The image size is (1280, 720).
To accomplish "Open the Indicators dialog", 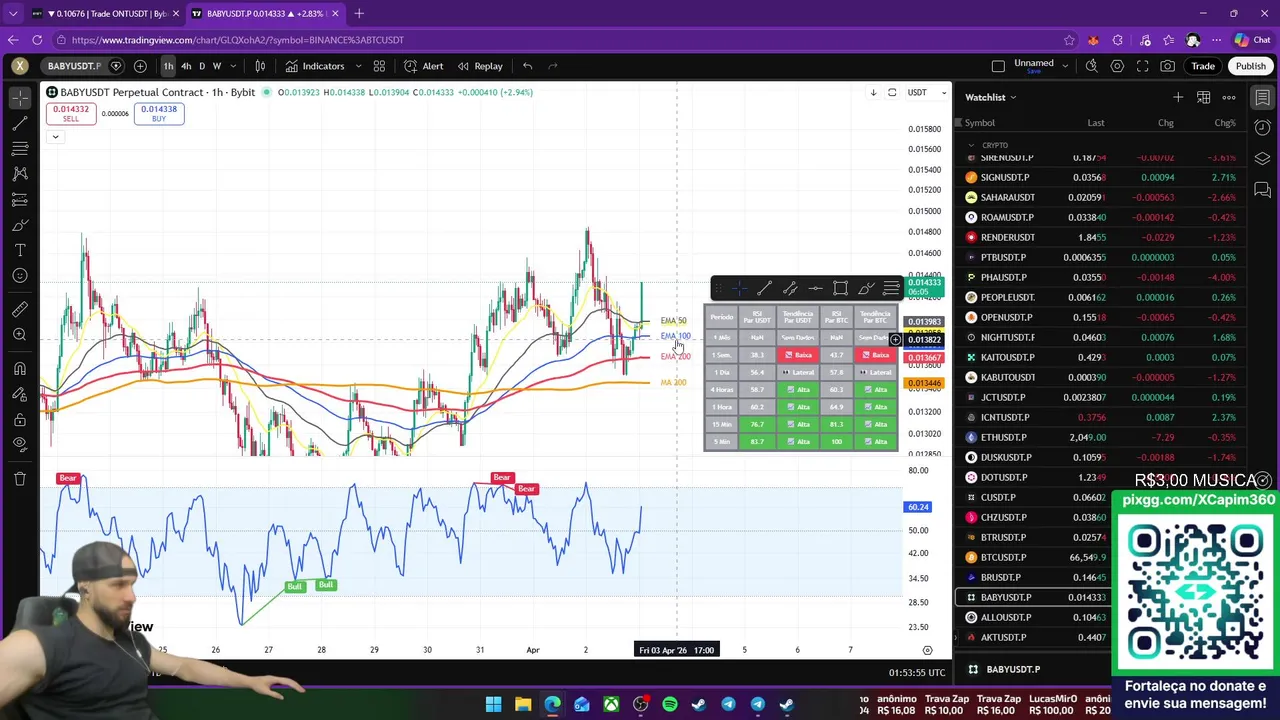I will (x=315, y=66).
